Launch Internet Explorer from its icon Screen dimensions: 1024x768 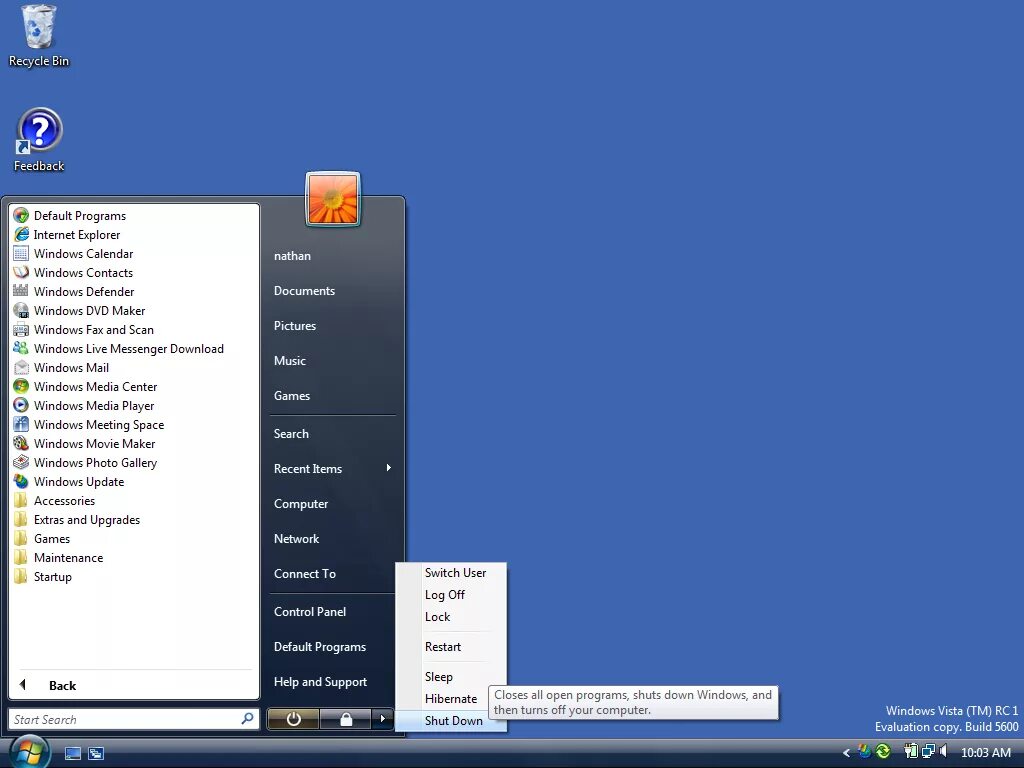[x=21, y=234]
